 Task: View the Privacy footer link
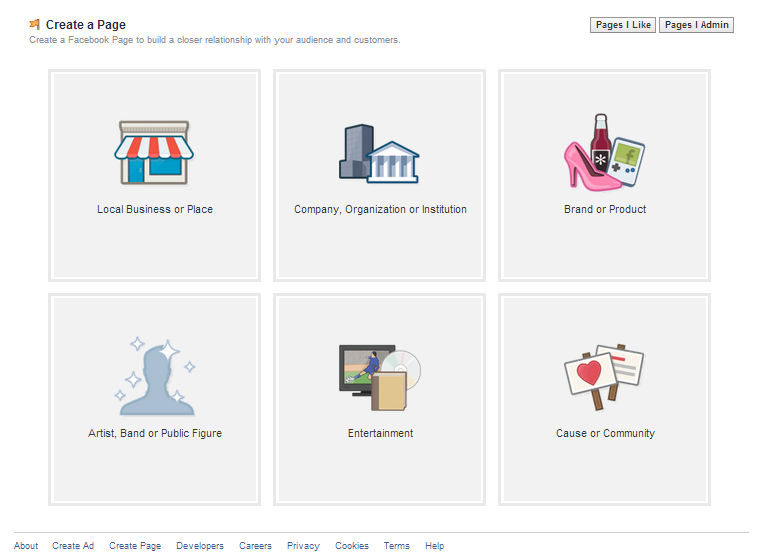303,546
